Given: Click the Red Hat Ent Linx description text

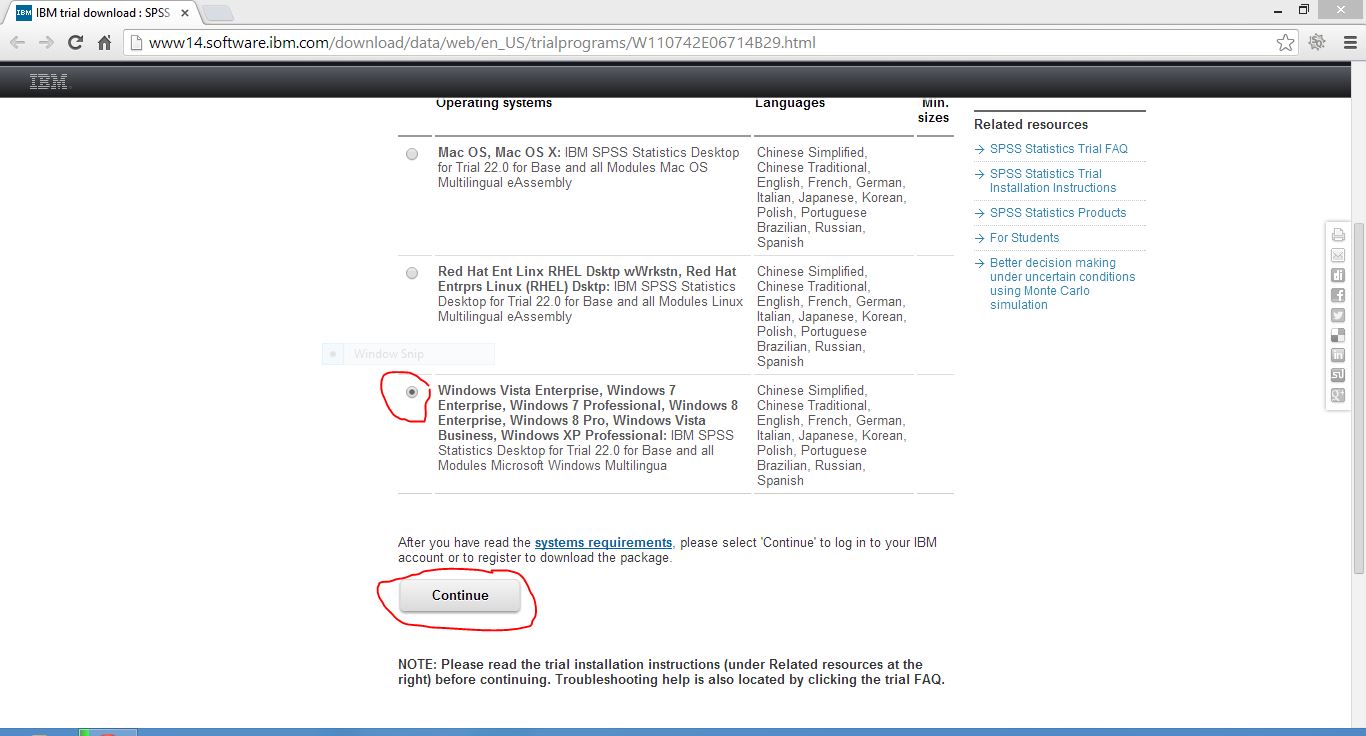Looking at the screenshot, I should pos(590,294).
